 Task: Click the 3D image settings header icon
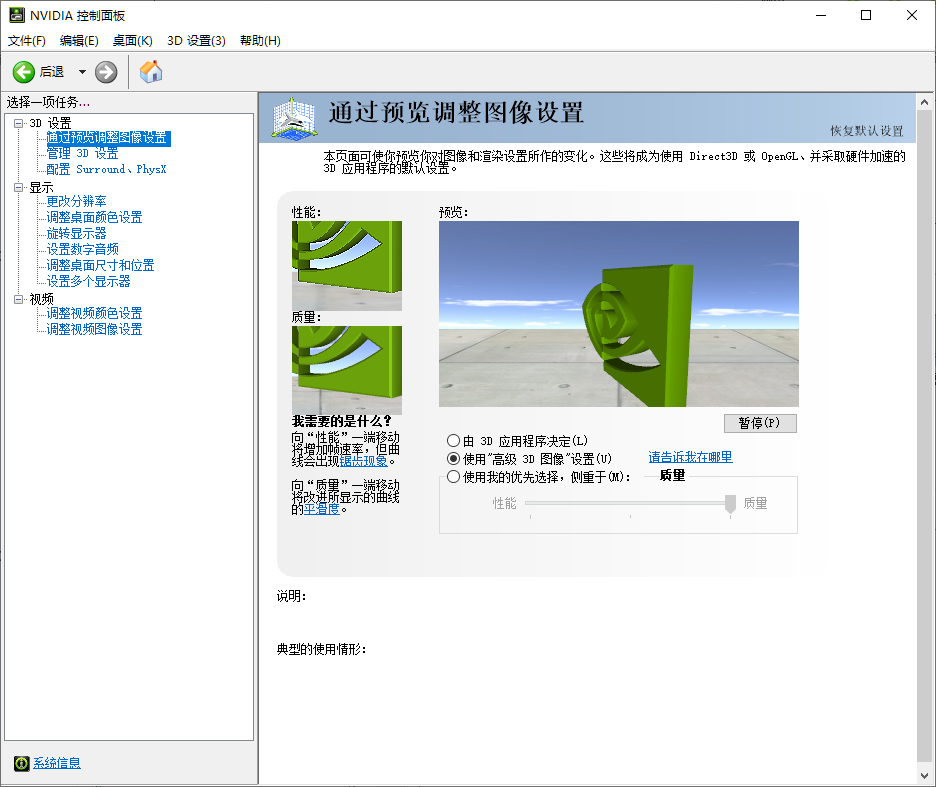point(294,117)
